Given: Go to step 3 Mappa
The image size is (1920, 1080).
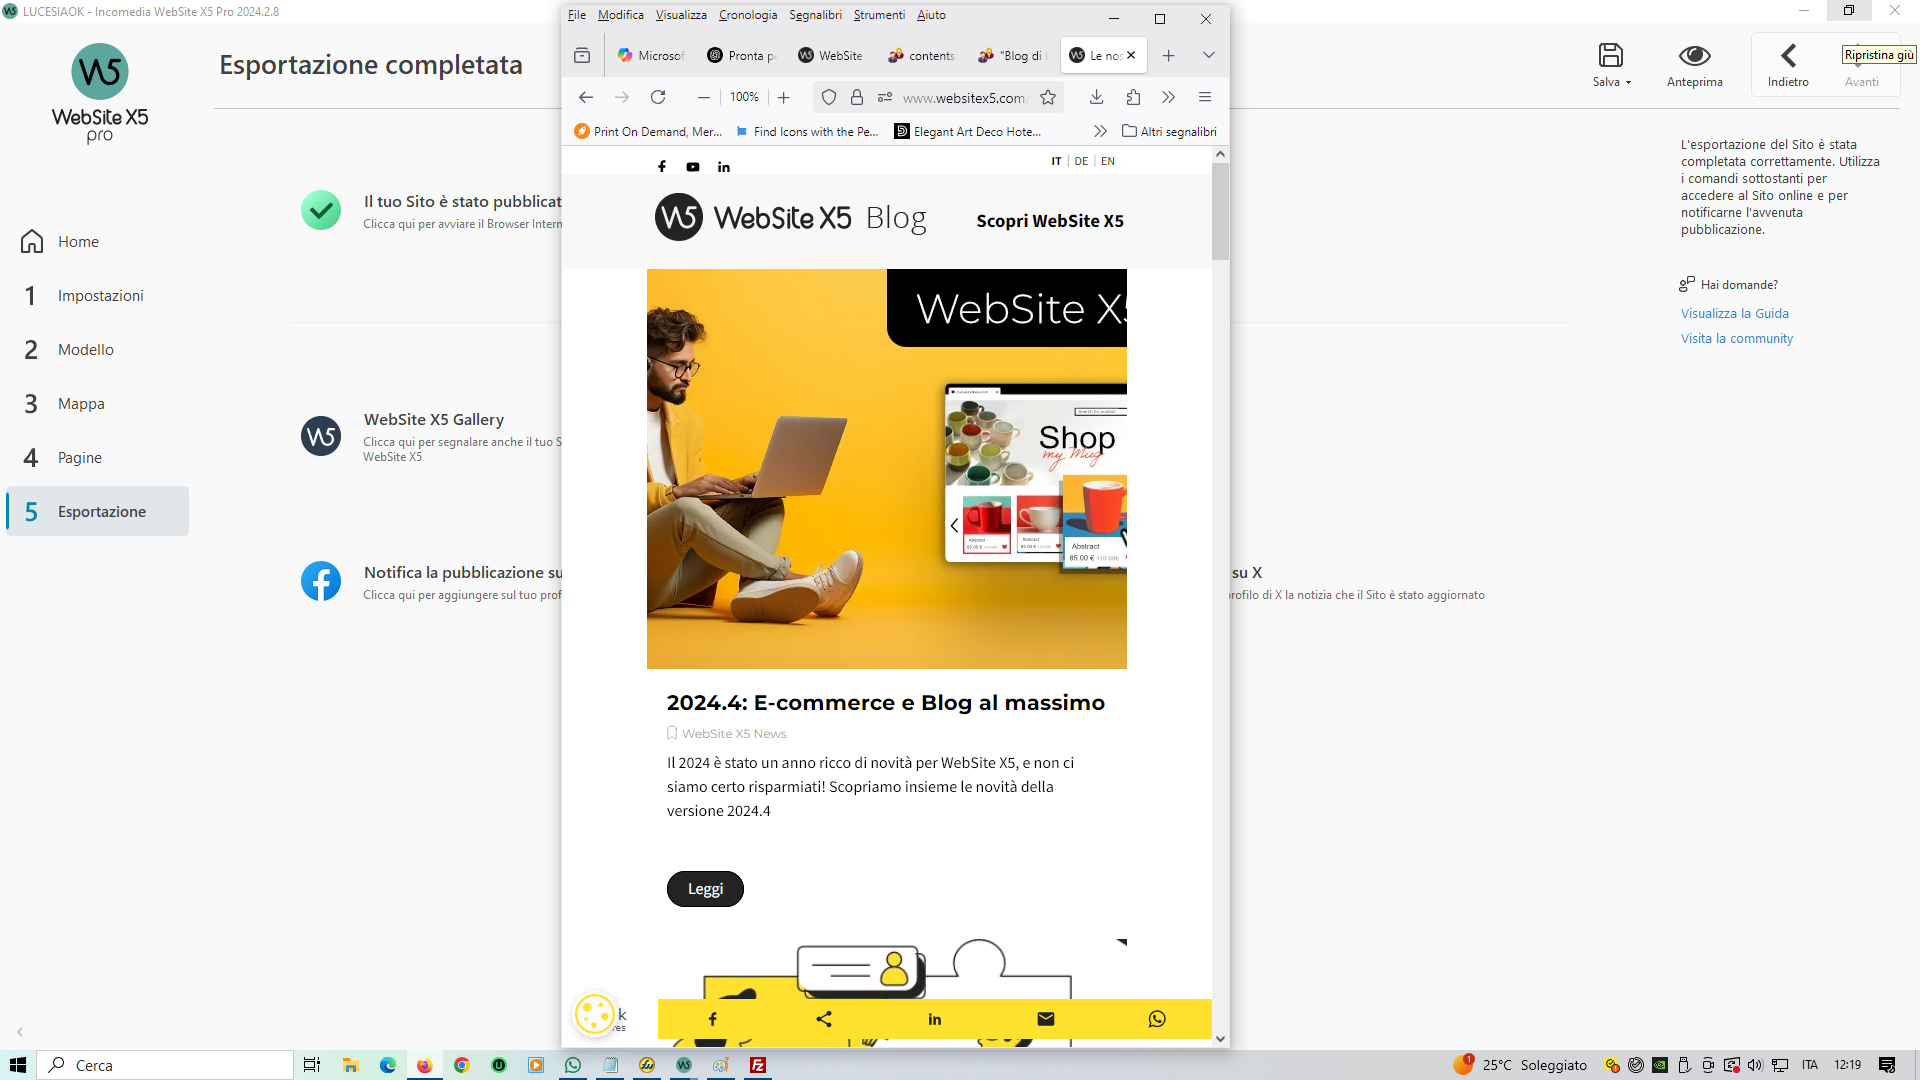Looking at the screenshot, I should (x=98, y=404).
